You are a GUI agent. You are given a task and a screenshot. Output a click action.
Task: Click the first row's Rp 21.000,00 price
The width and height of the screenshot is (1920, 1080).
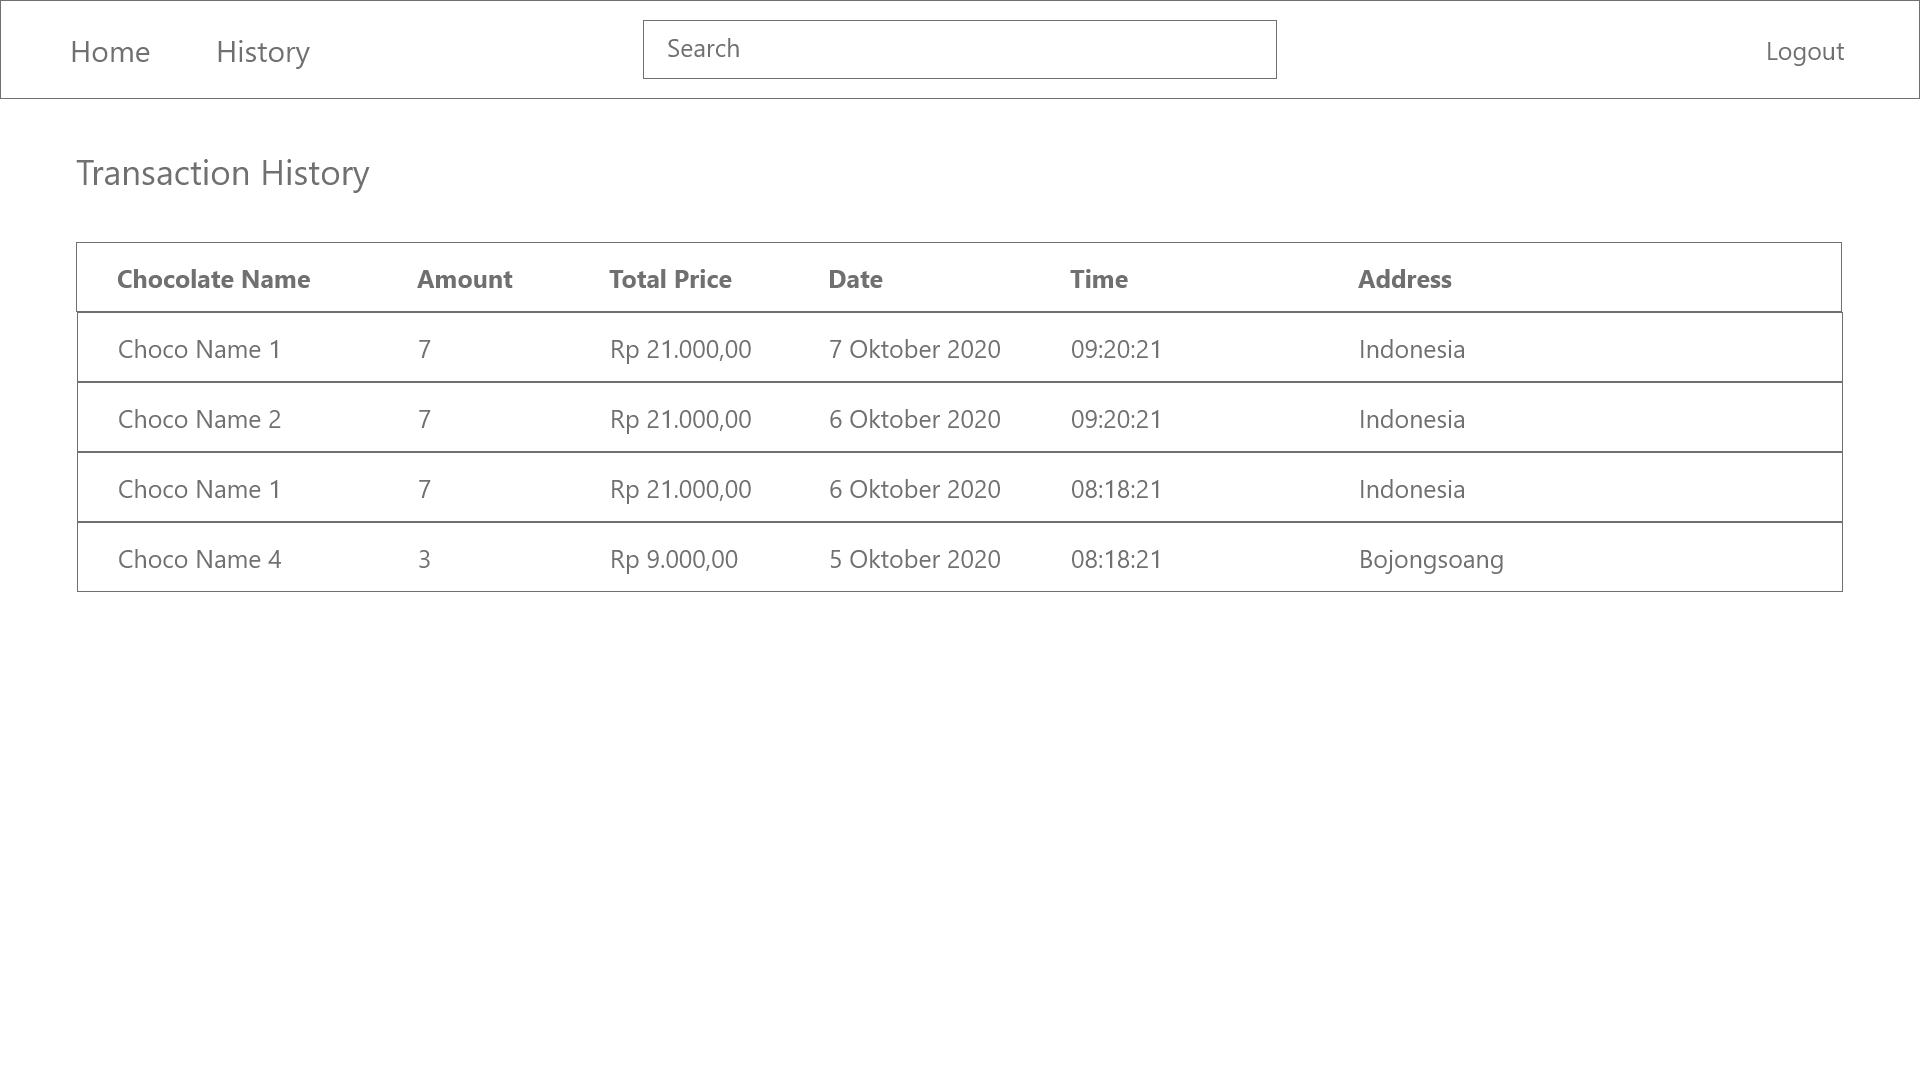pos(680,349)
